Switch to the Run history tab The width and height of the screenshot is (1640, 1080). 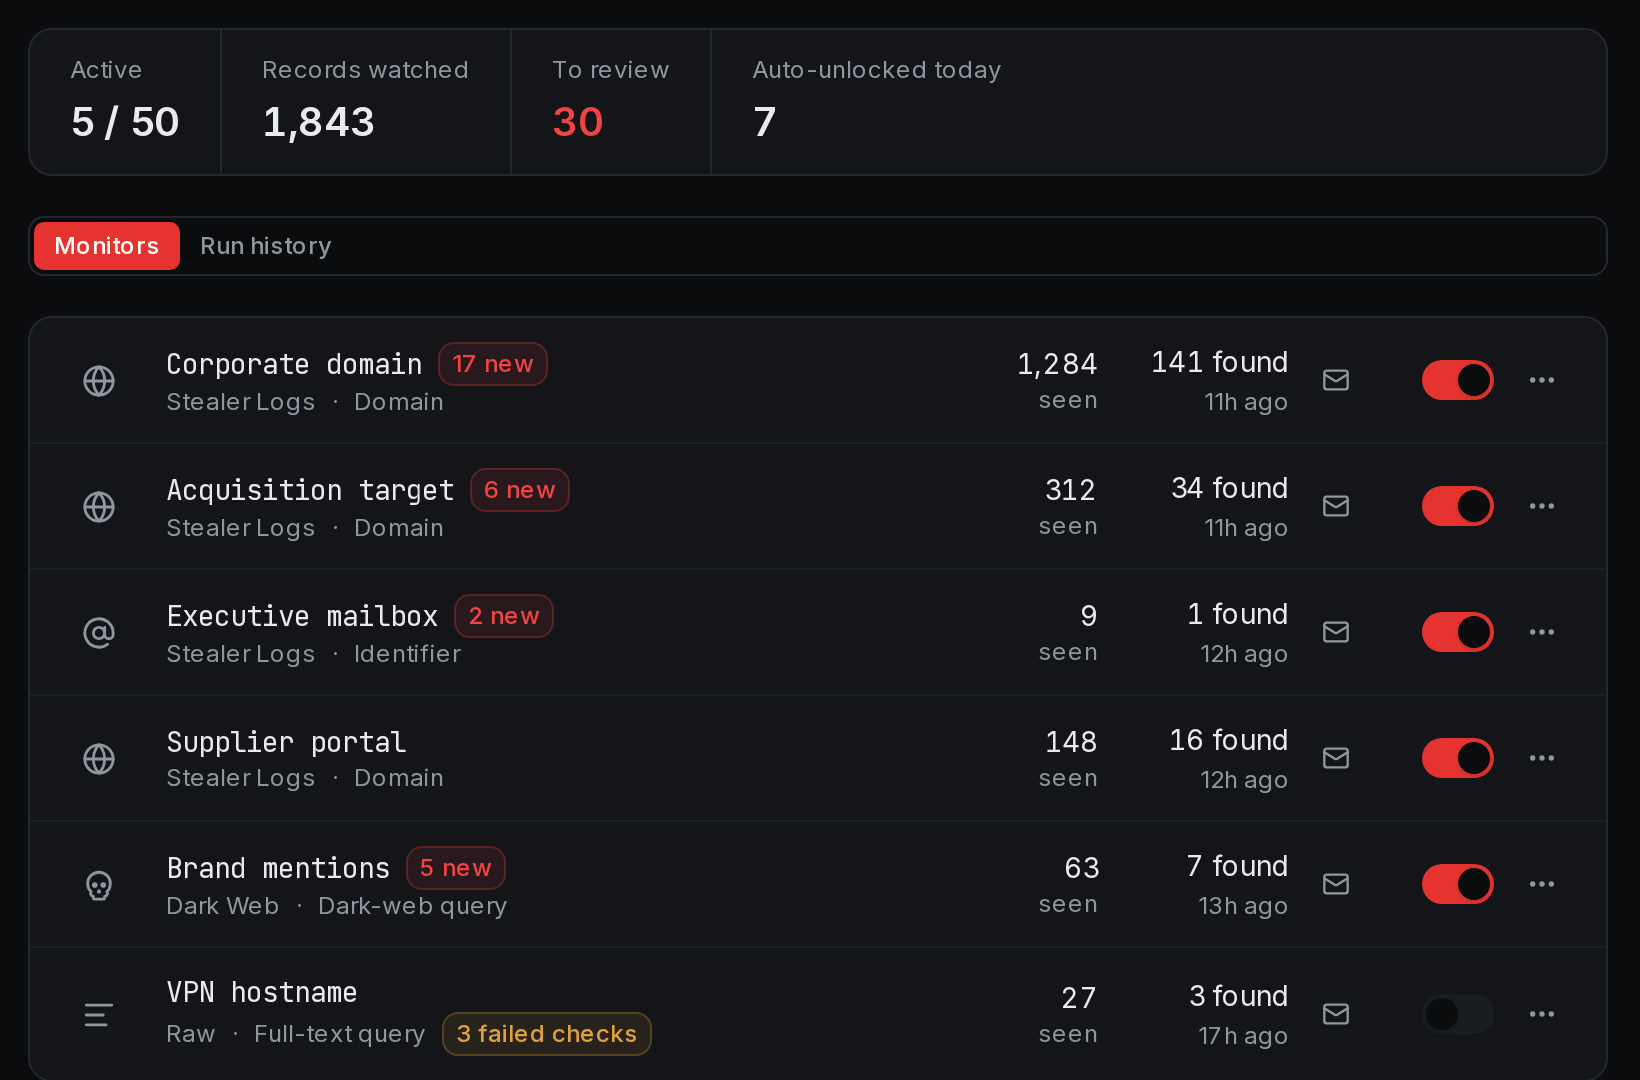[x=266, y=246]
